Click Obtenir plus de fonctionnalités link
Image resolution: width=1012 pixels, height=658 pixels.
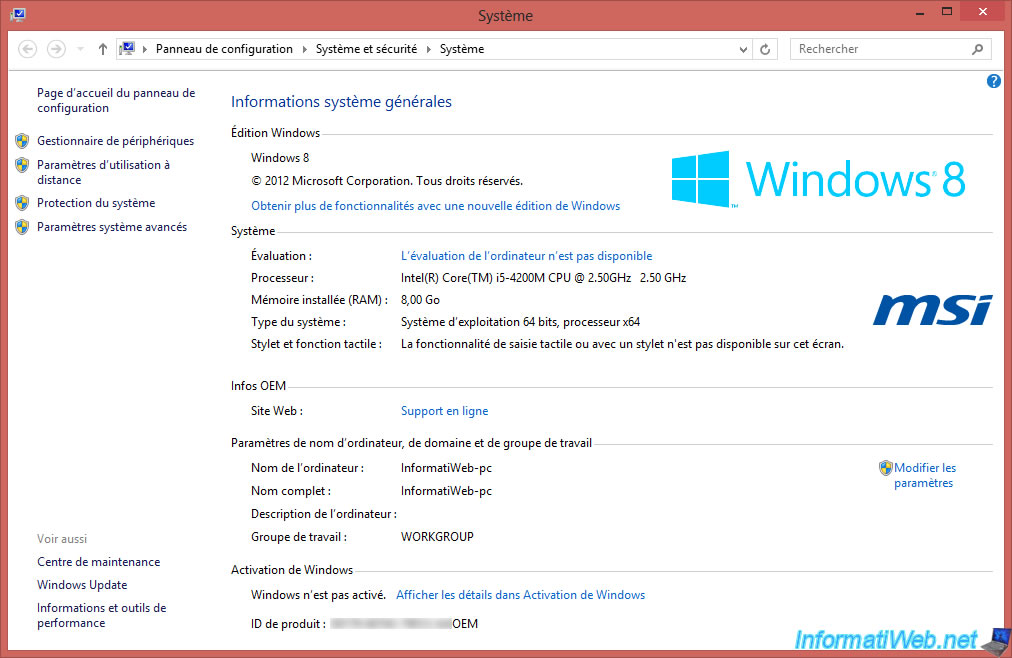tap(436, 206)
